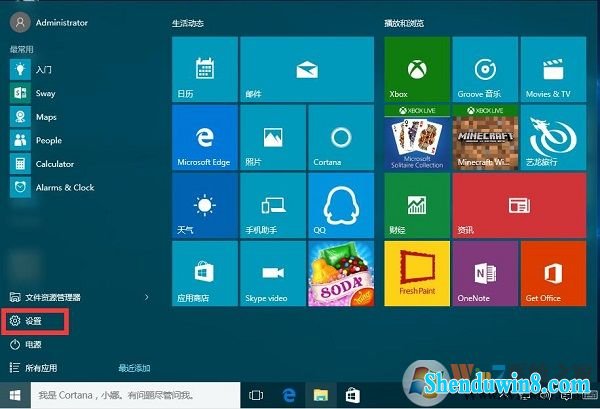Image resolution: width=600 pixels, height=409 pixels.
Task: Show 所有应用 all apps list
Action: 34,368
